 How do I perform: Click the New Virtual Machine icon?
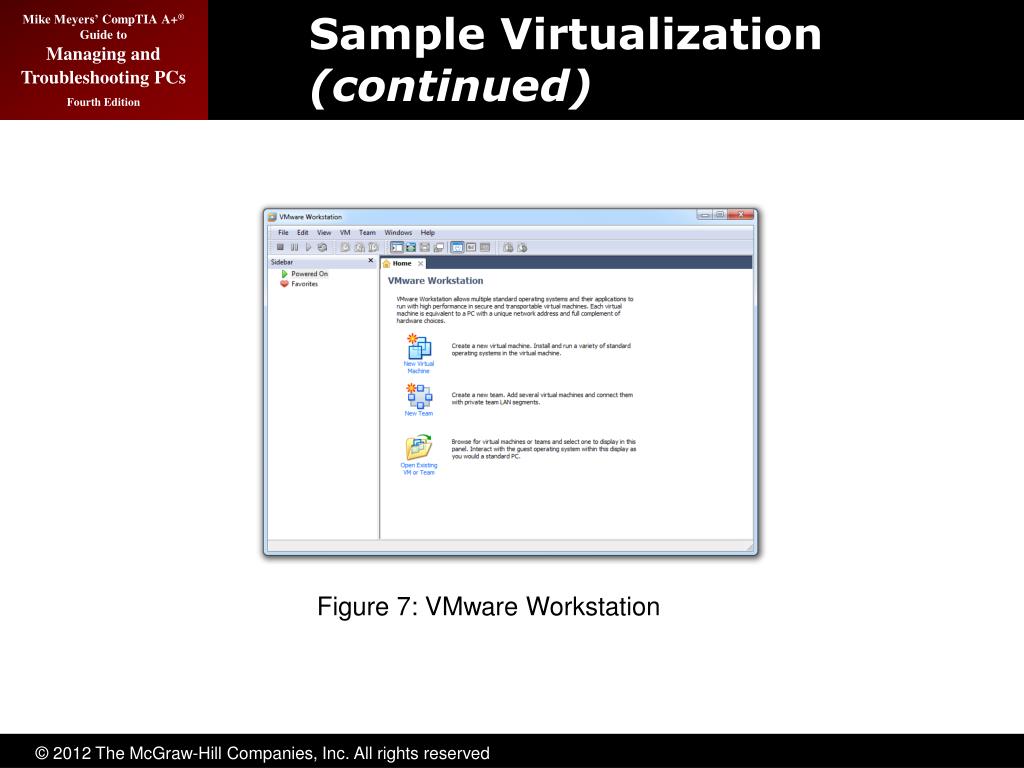(419, 347)
